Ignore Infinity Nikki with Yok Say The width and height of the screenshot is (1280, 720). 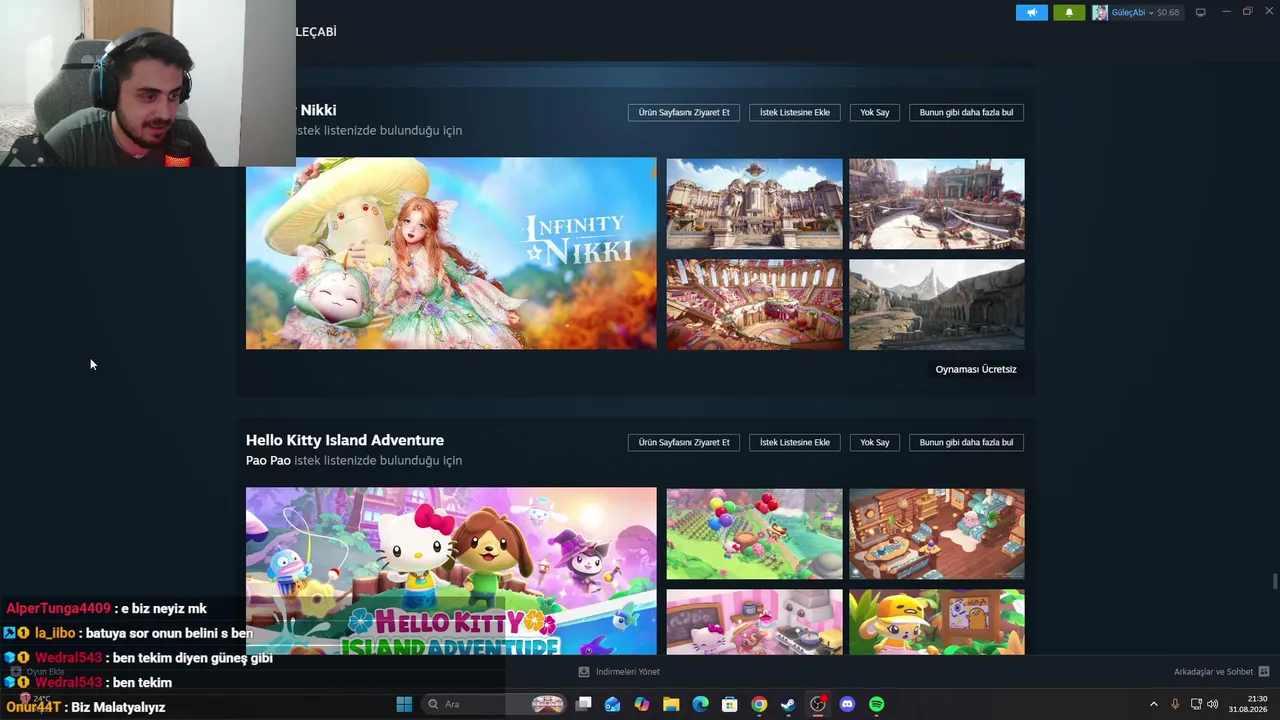click(875, 112)
